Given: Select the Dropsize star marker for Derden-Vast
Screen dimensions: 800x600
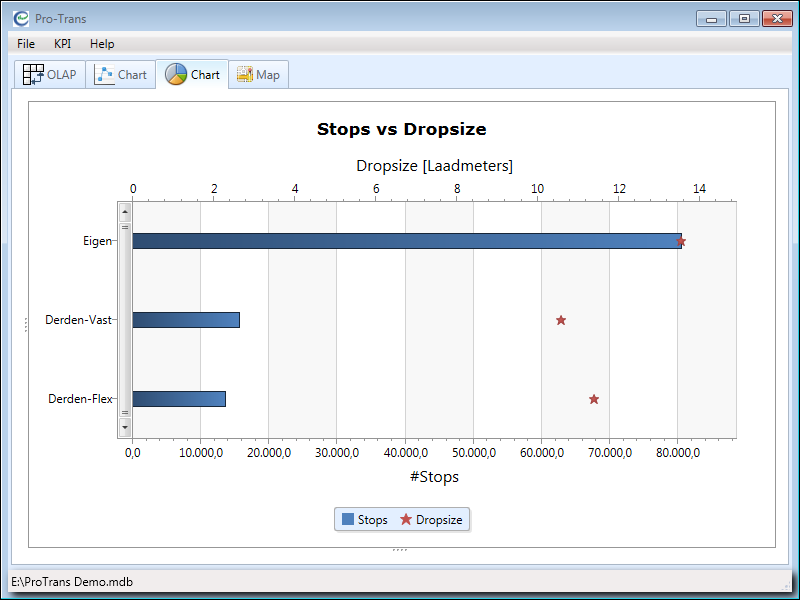Looking at the screenshot, I should [x=561, y=320].
